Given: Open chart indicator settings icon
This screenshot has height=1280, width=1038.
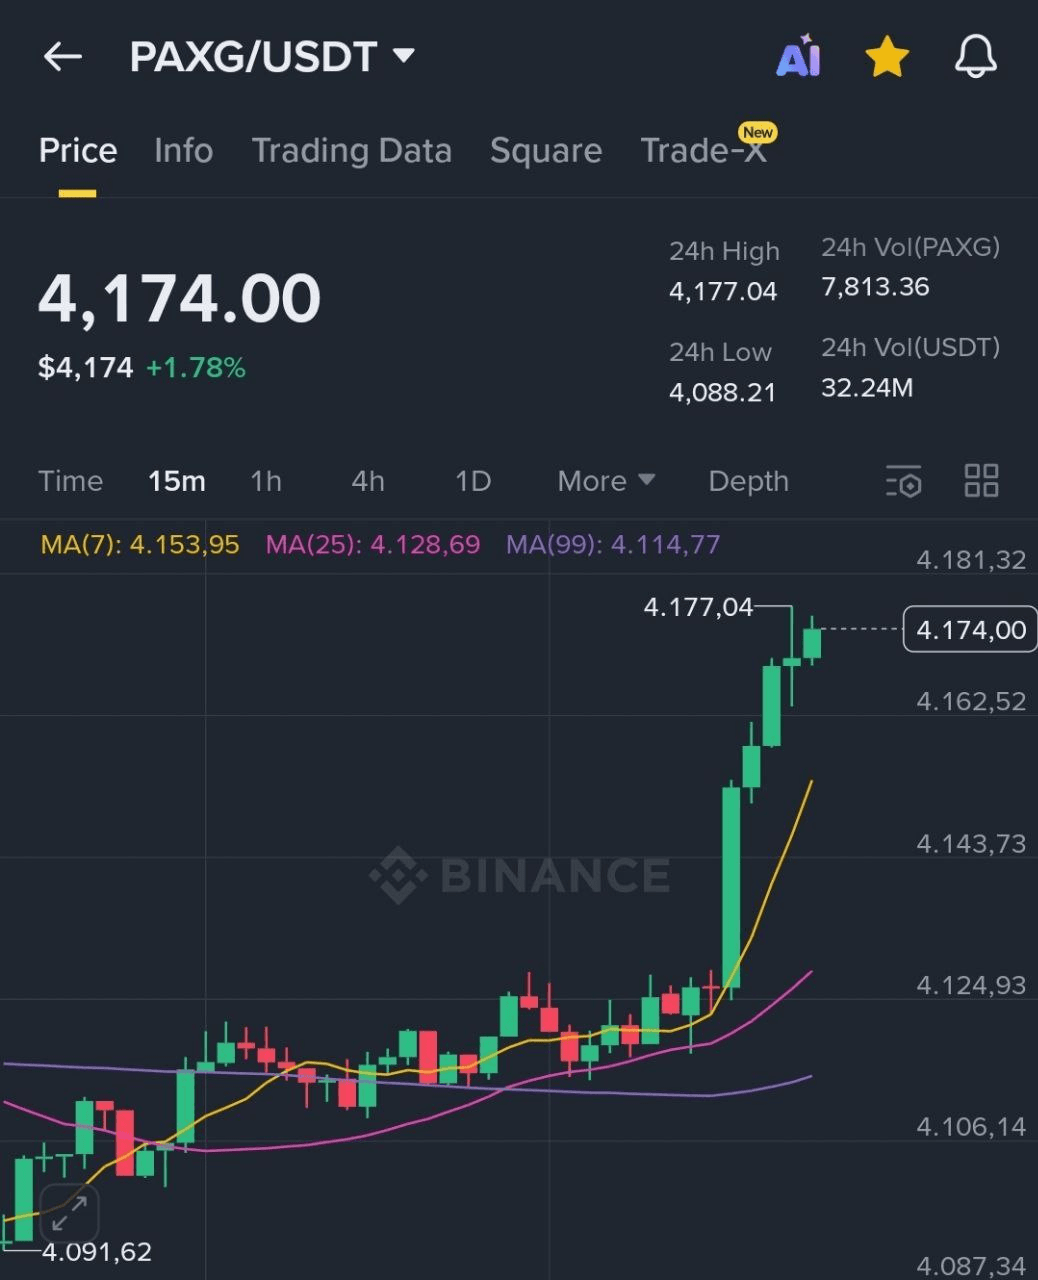Looking at the screenshot, I should [903, 481].
